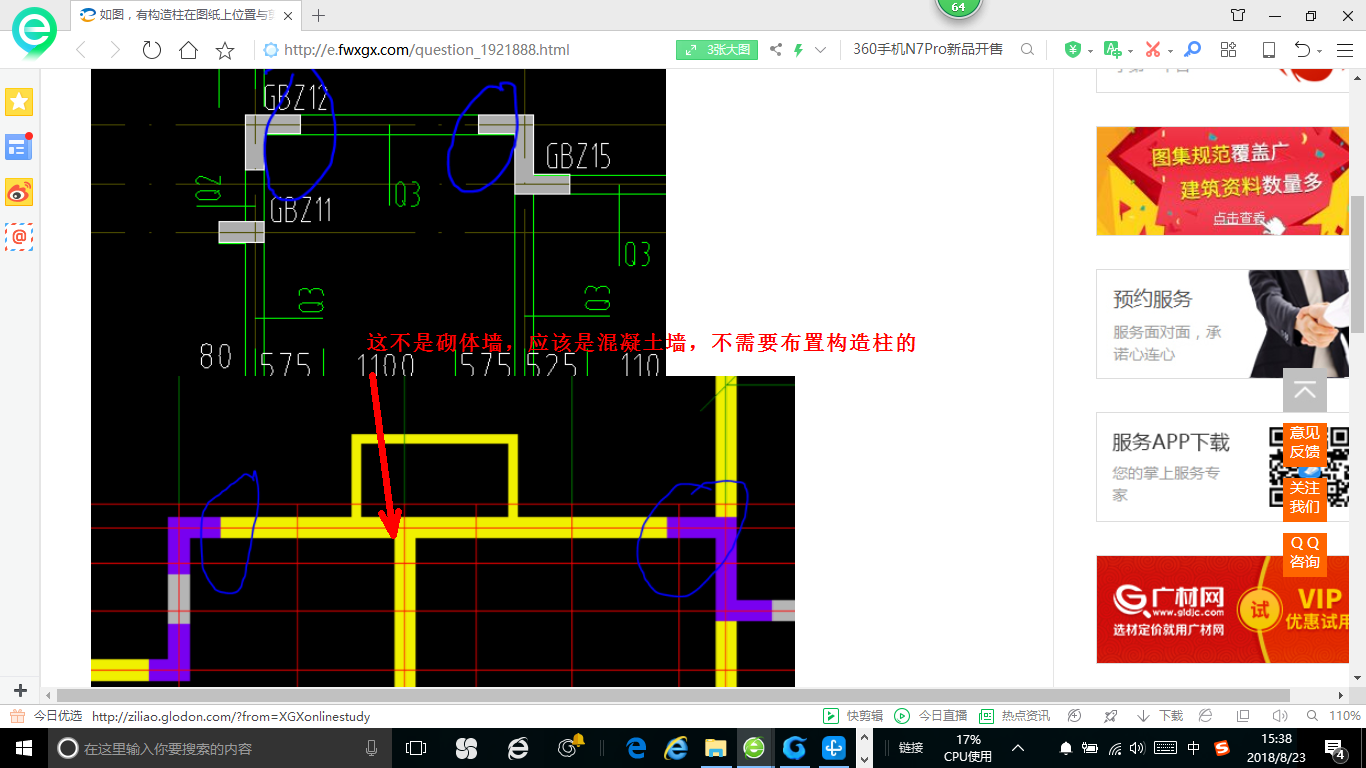Click the undo closed tab icon

[1302, 49]
